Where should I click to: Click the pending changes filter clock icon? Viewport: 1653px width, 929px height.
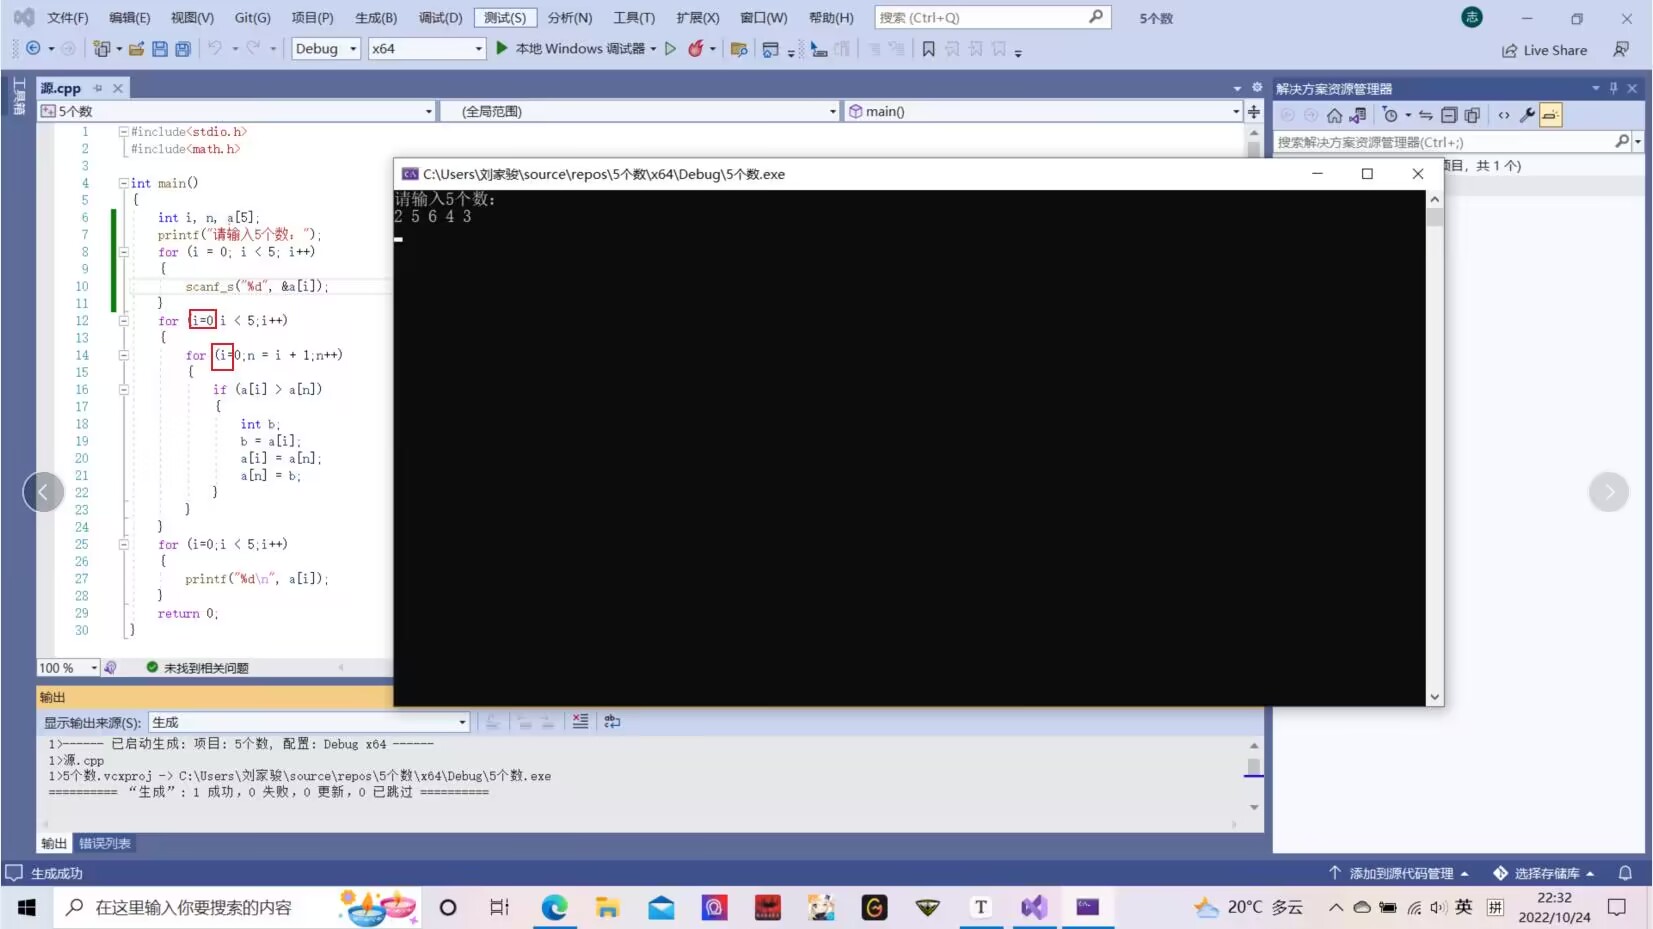point(1390,115)
